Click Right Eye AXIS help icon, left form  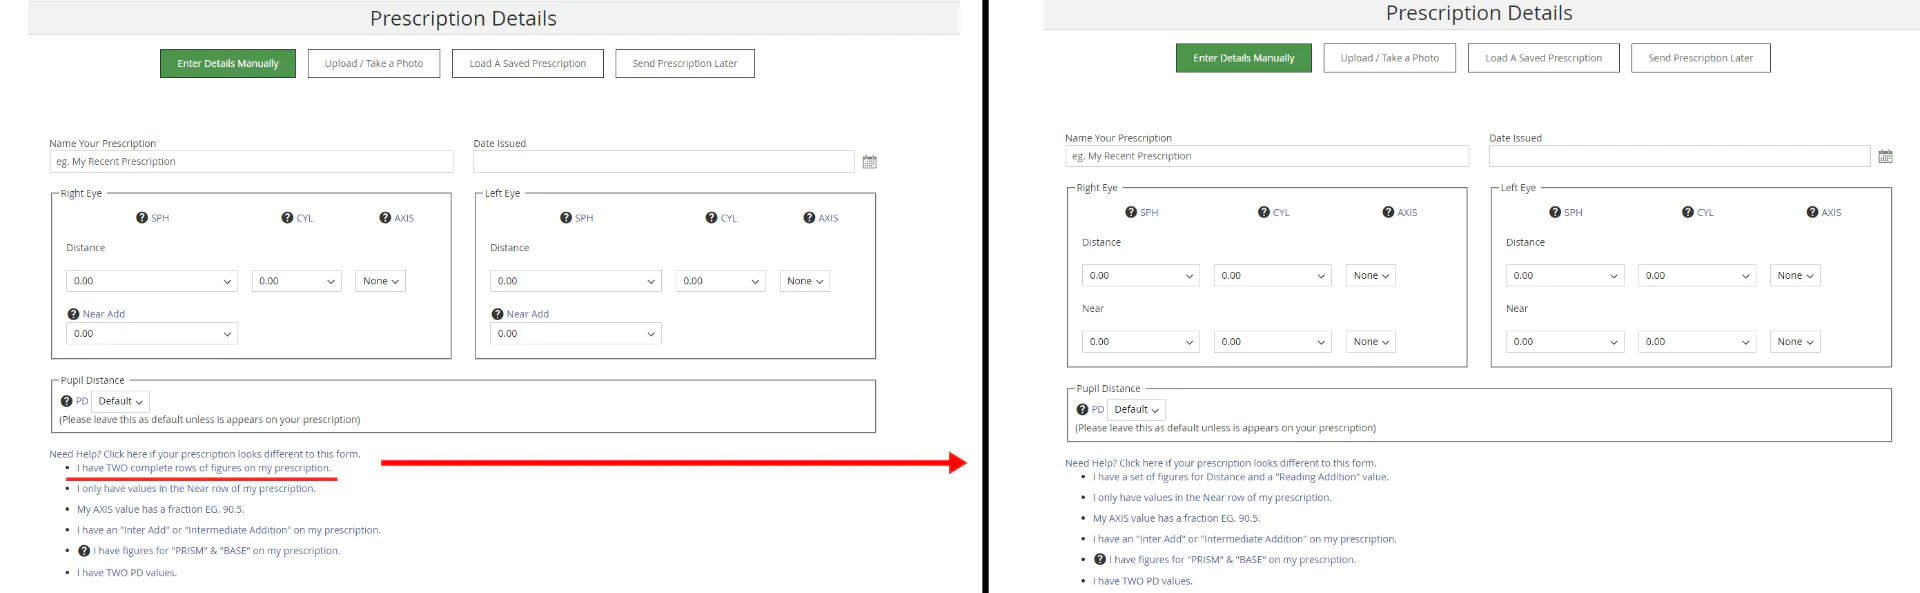385,218
